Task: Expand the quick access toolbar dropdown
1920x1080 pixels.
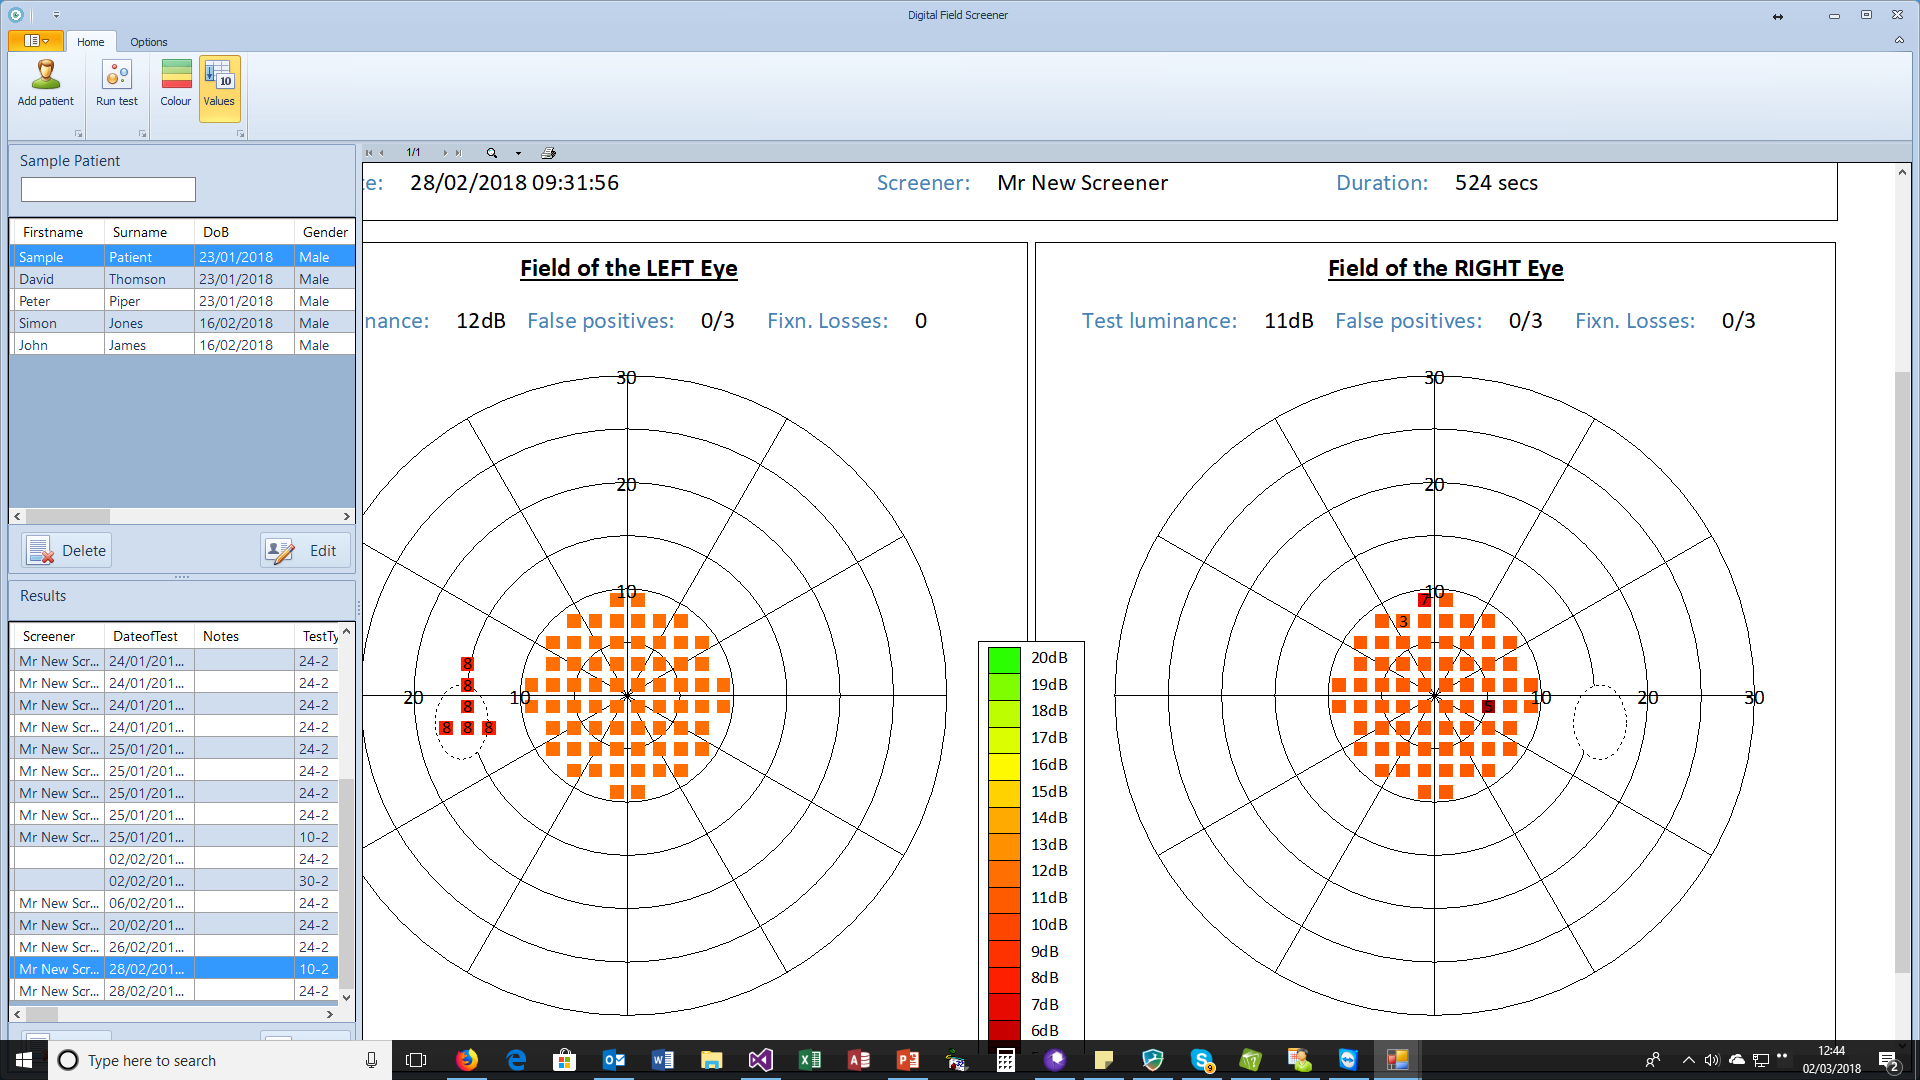Action: click(56, 15)
